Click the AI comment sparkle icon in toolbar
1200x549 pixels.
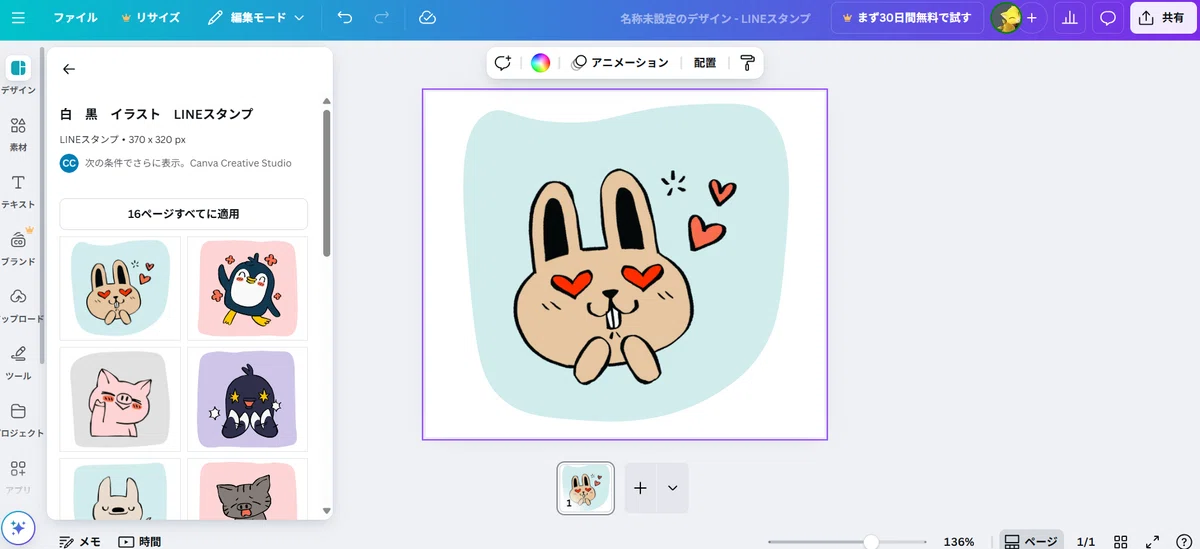[x=503, y=63]
